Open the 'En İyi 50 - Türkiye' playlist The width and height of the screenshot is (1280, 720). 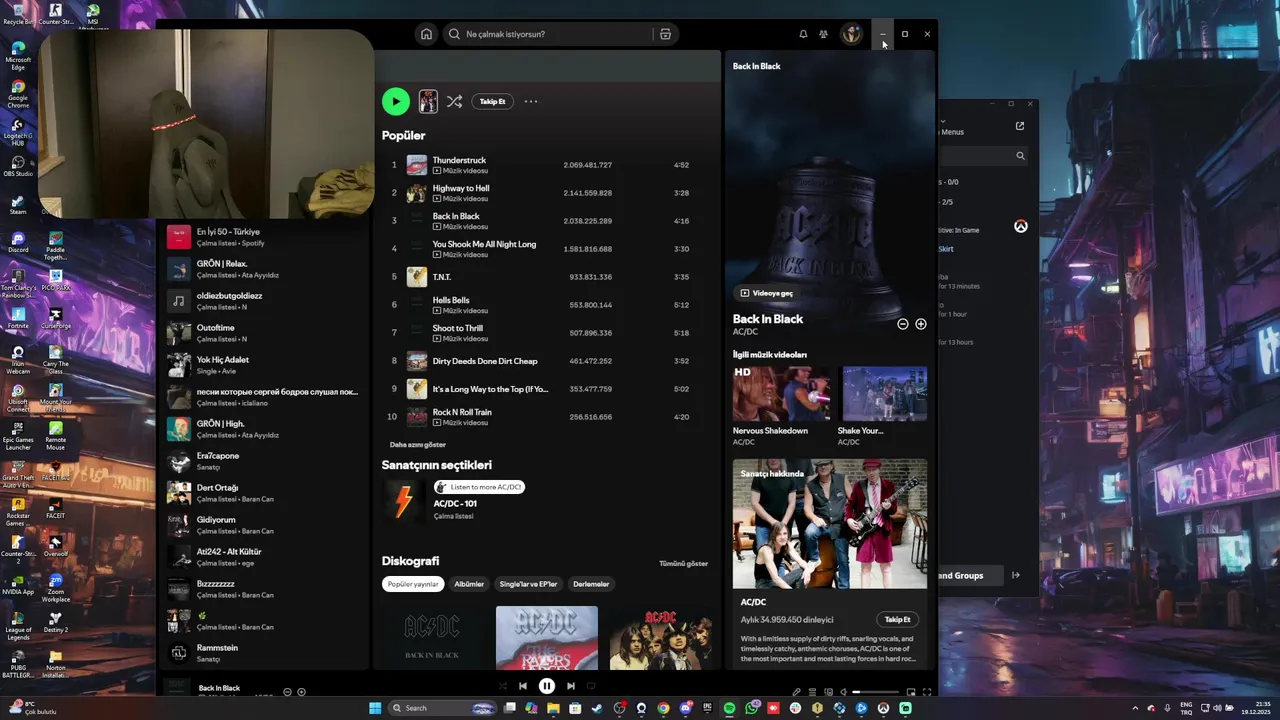coord(265,237)
